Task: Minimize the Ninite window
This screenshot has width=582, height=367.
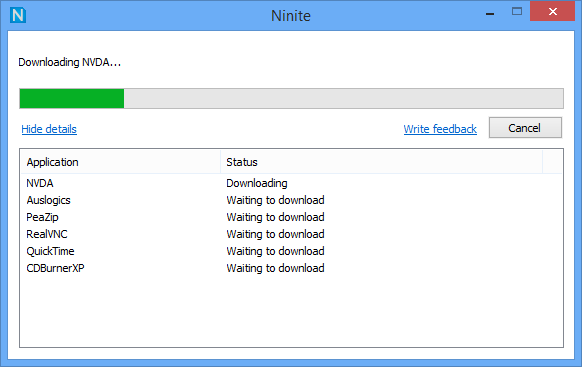Action: 490,13
